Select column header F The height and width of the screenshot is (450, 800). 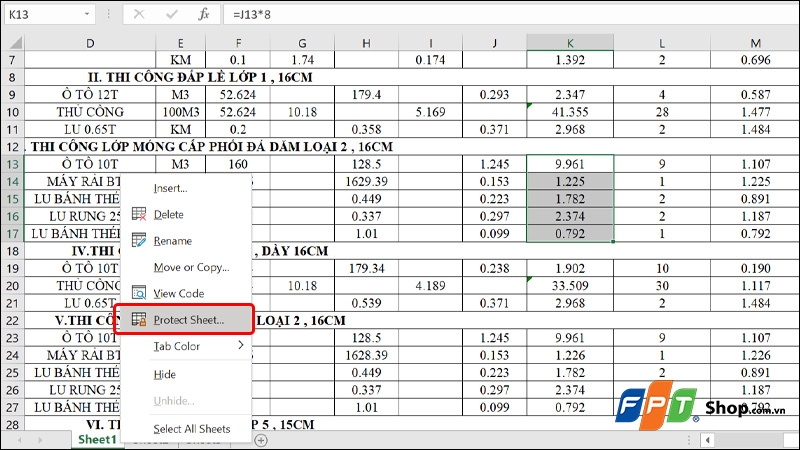(238, 43)
